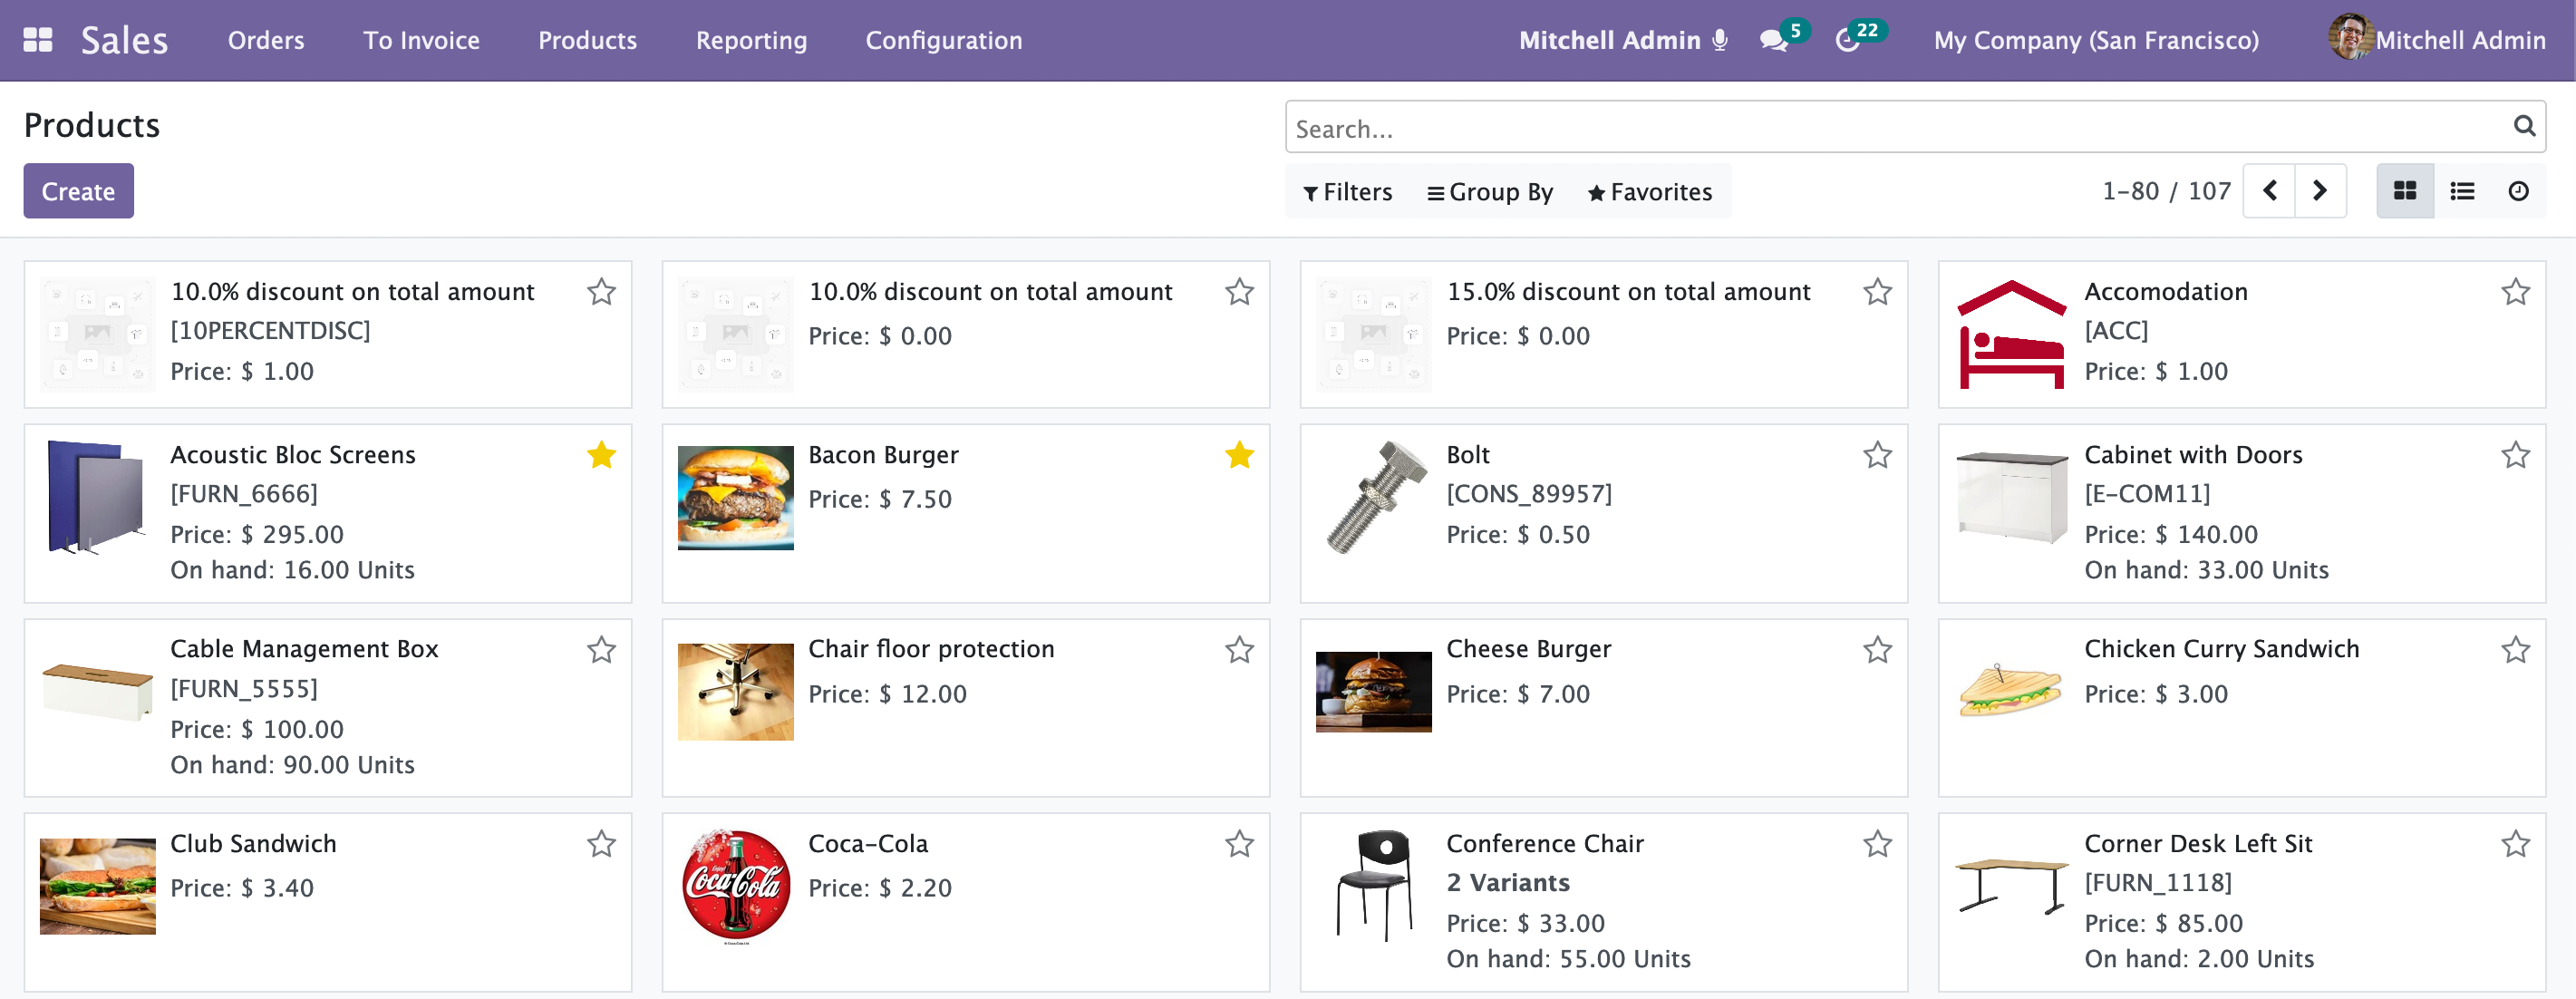Unfavorite Acoustic Bloc Screens star

[601, 456]
